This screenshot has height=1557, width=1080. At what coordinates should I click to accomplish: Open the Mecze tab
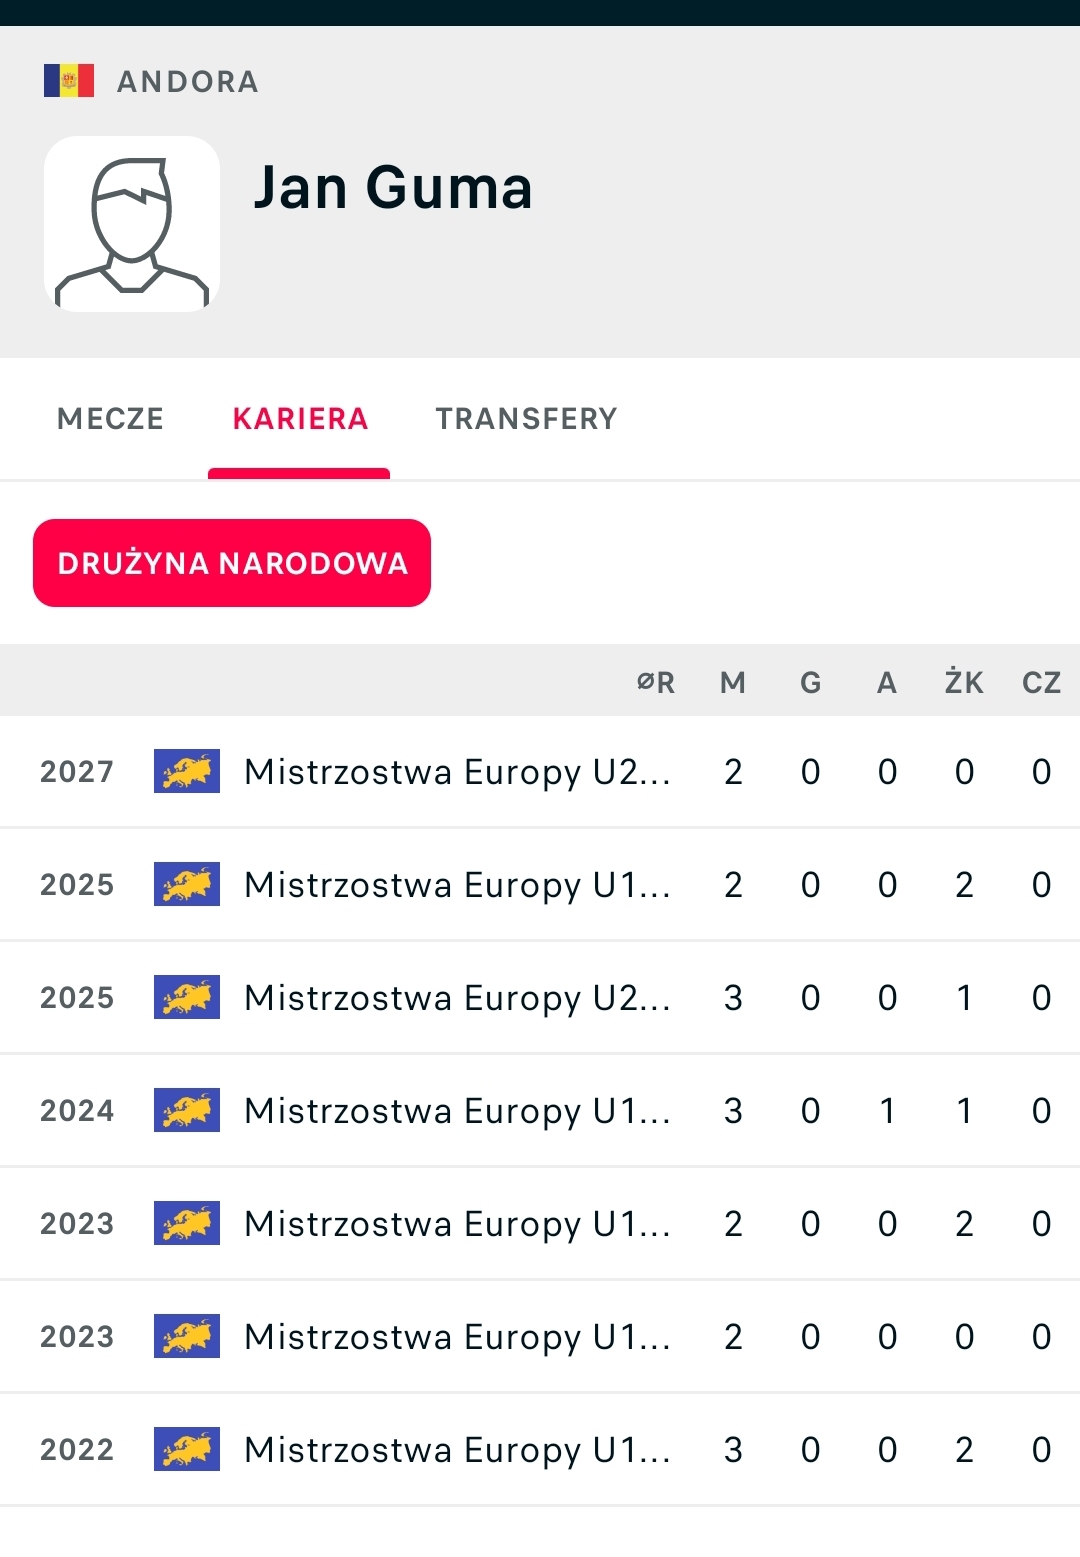point(110,419)
